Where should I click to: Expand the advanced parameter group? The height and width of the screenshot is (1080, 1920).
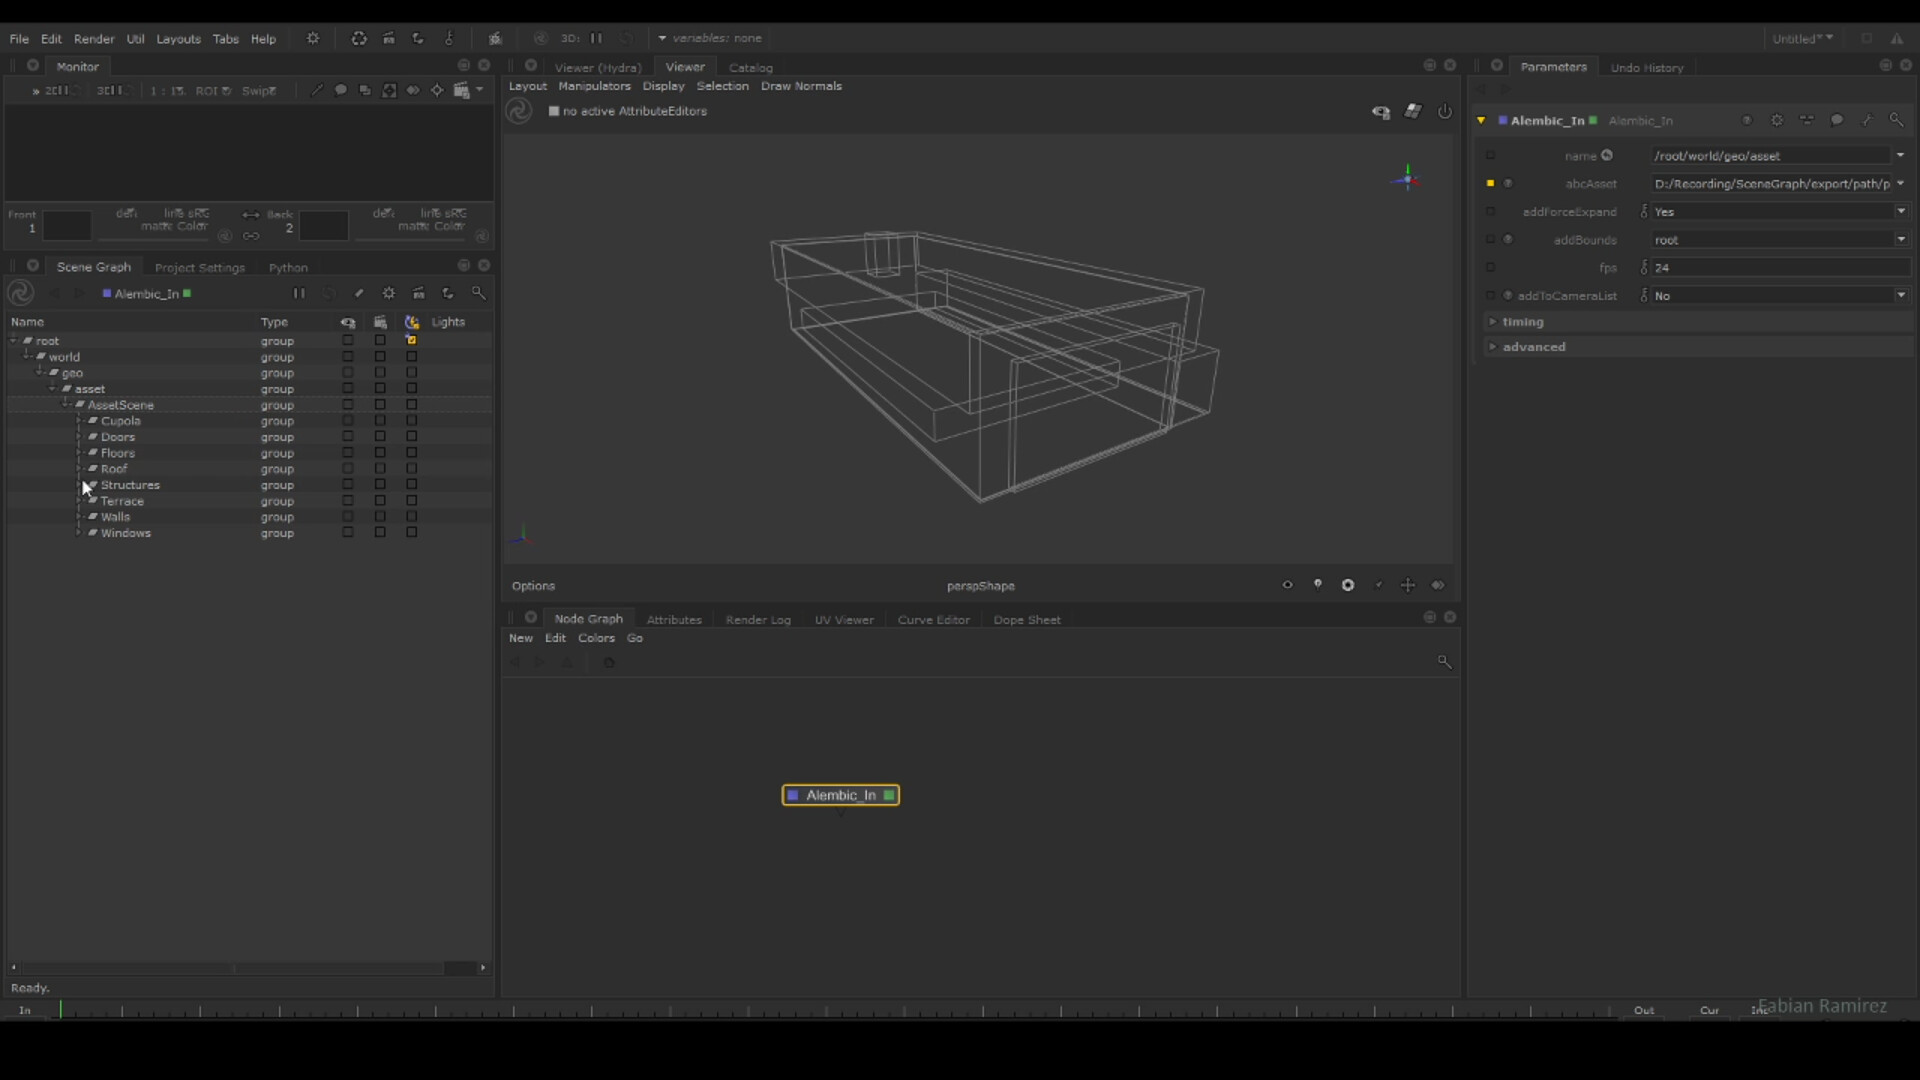click(x=1535, y=346)
